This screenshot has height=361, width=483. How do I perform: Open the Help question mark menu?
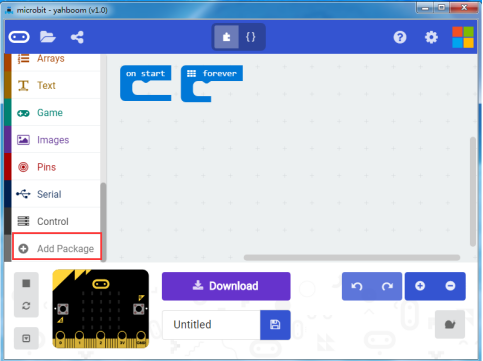tap(400, 37)
